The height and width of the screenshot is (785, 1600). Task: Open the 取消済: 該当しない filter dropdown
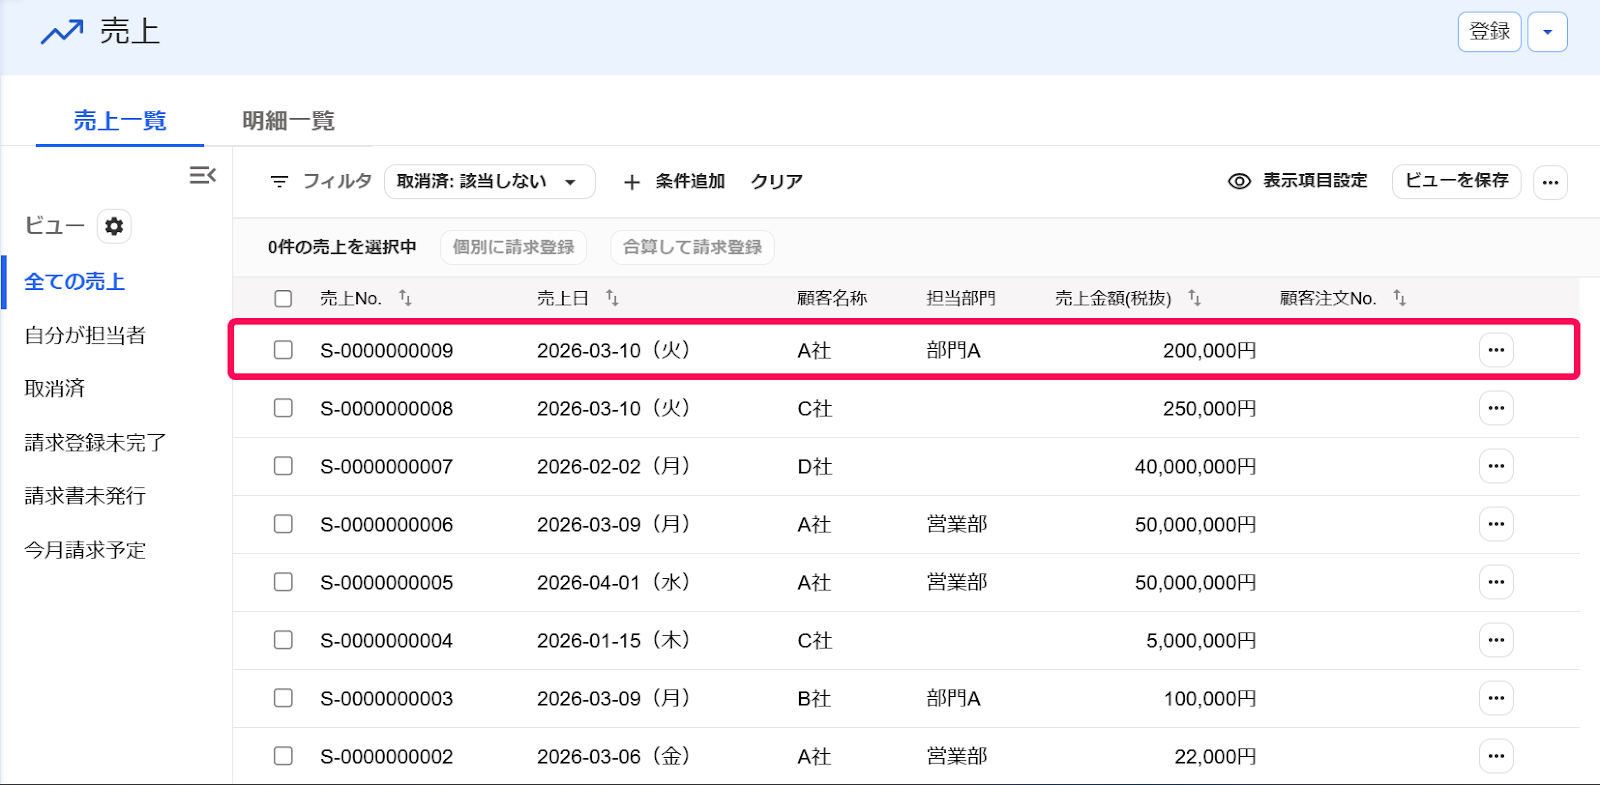[489, 182]
